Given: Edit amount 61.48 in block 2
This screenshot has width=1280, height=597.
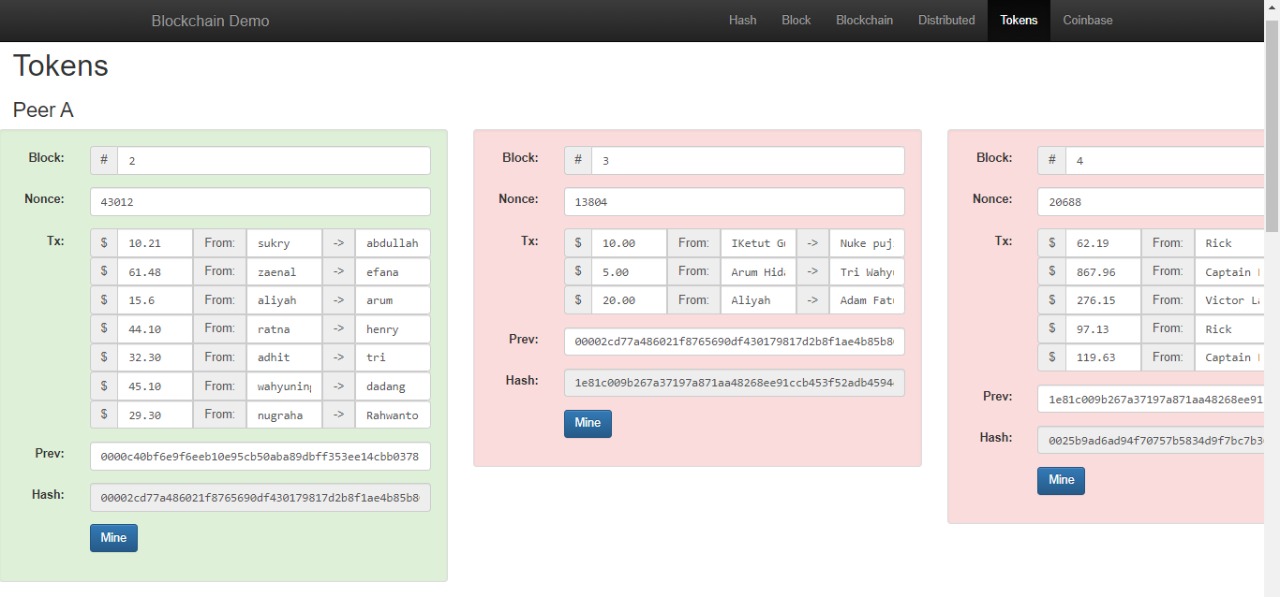Looking at the screenshot, I should 155,272.
